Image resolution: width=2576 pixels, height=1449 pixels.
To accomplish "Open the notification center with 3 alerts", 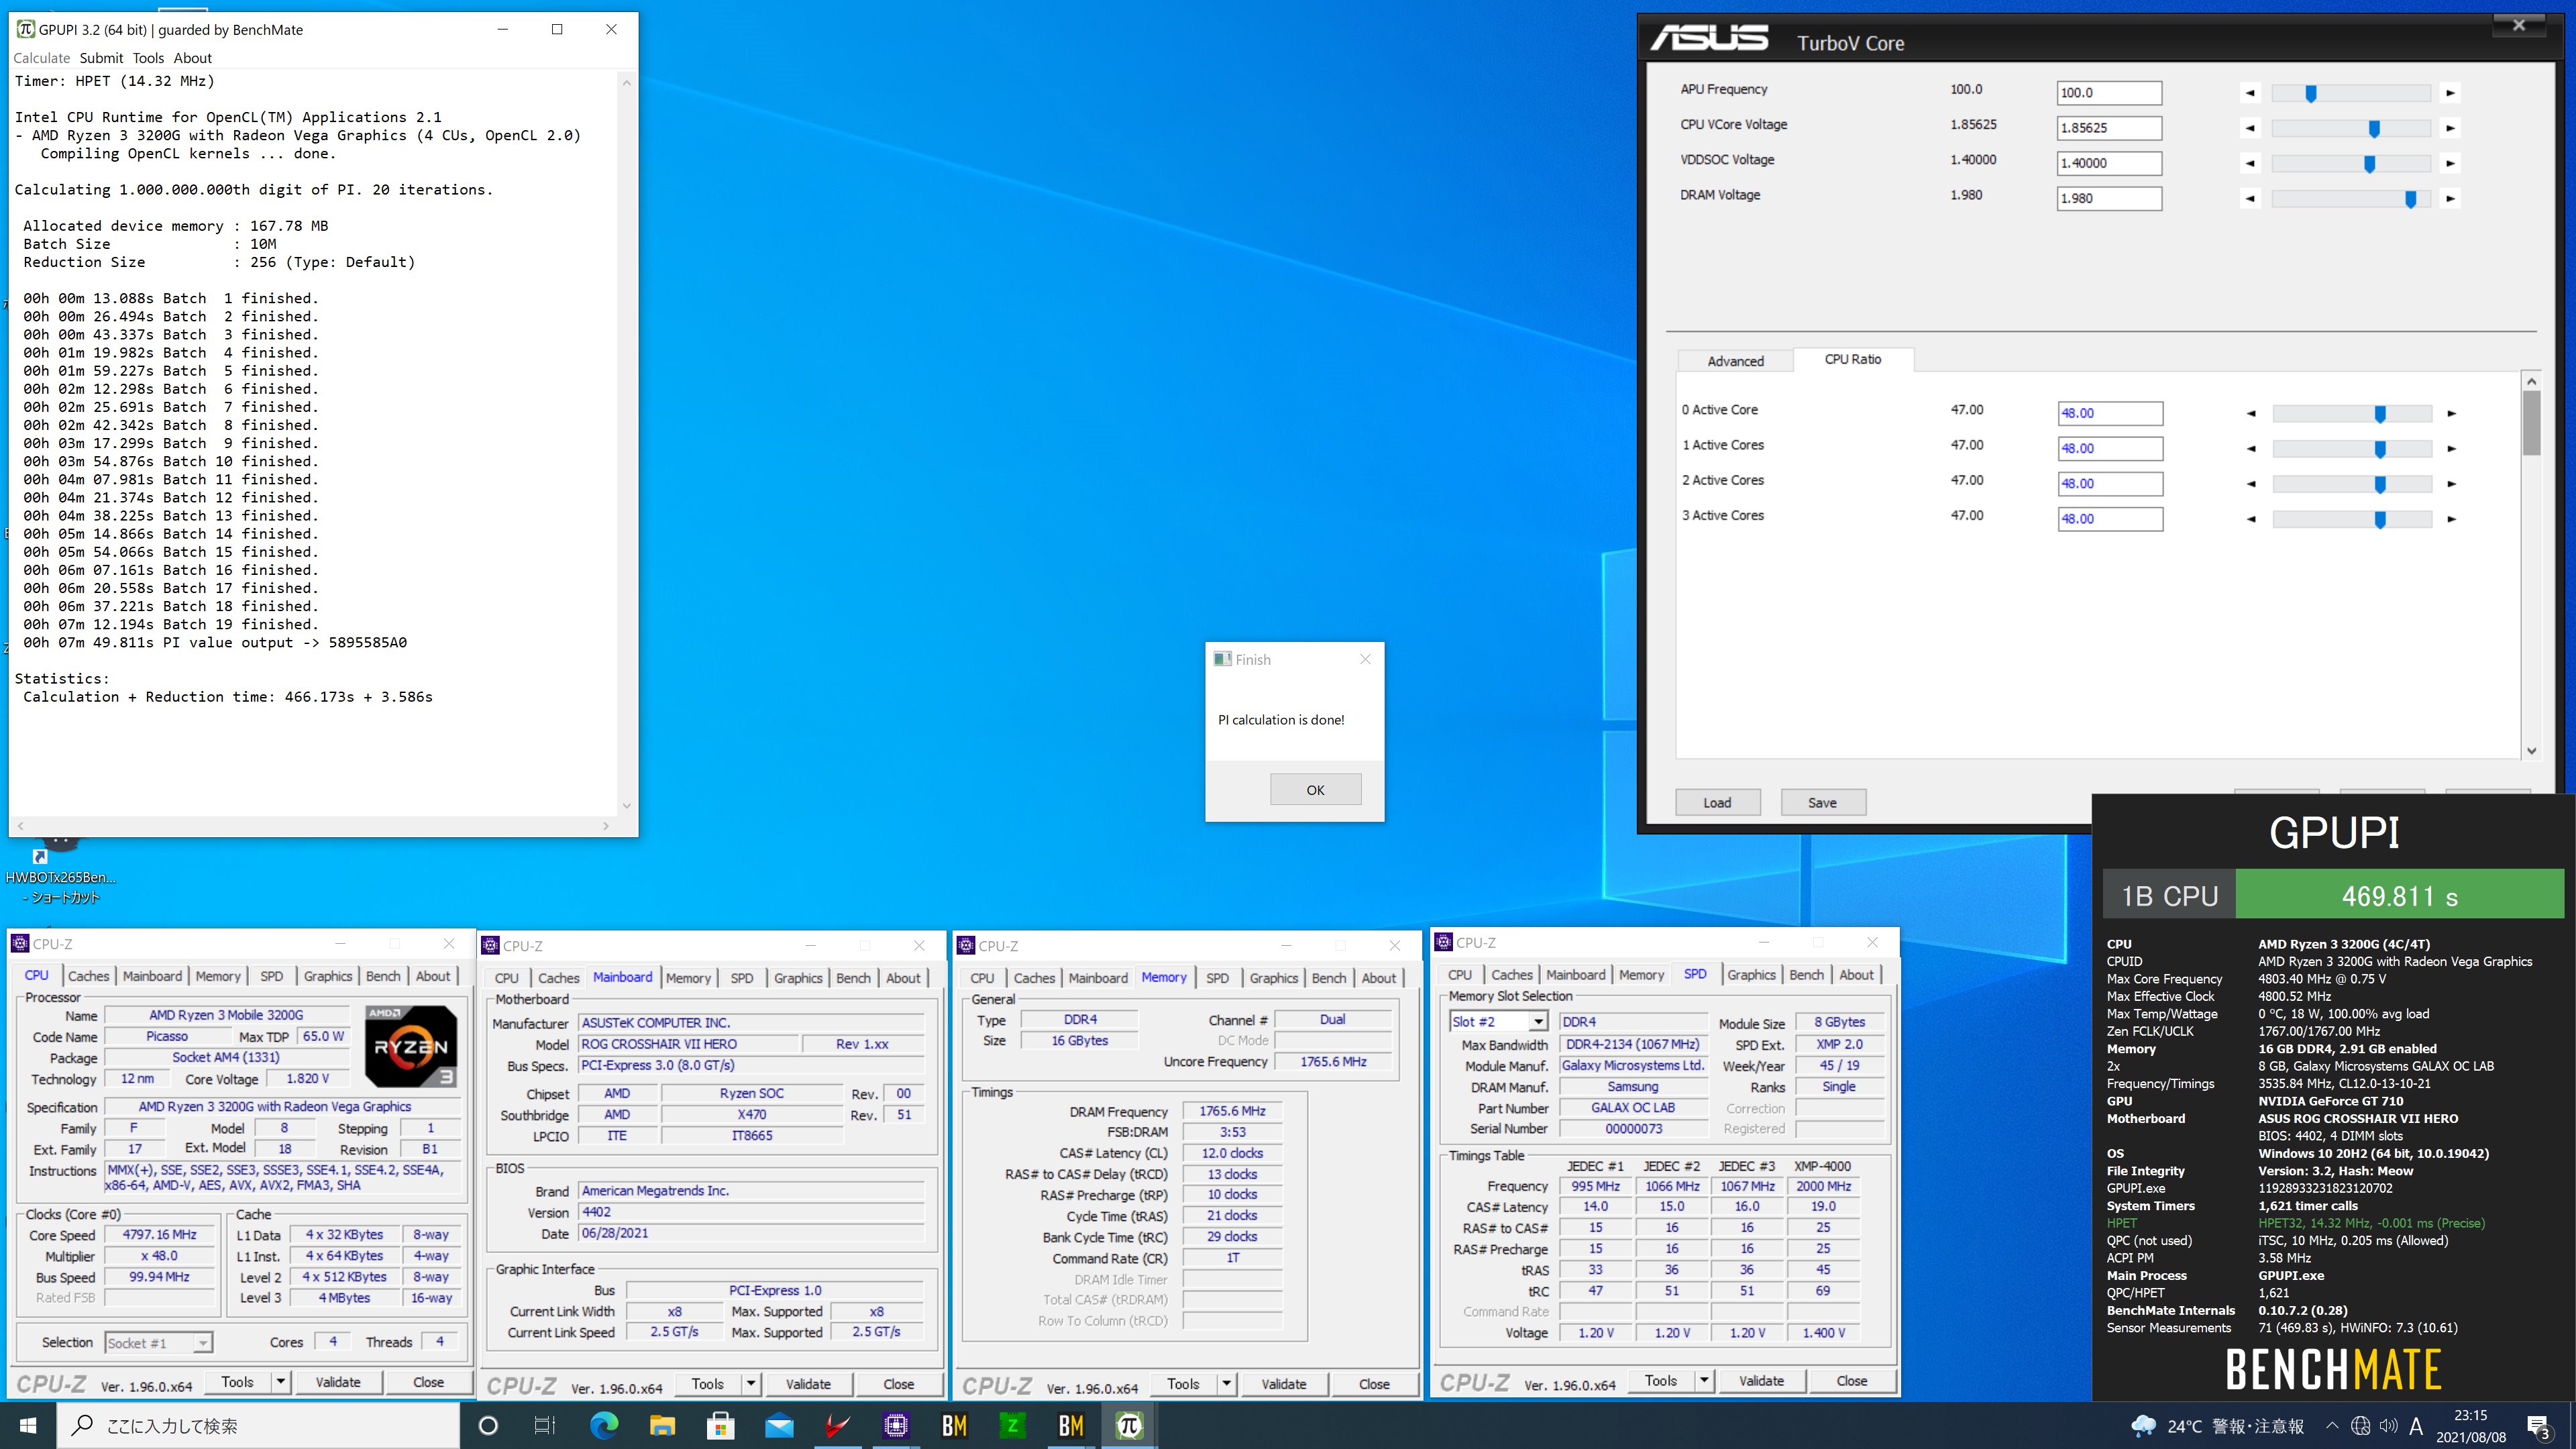I will 2539,1426.
